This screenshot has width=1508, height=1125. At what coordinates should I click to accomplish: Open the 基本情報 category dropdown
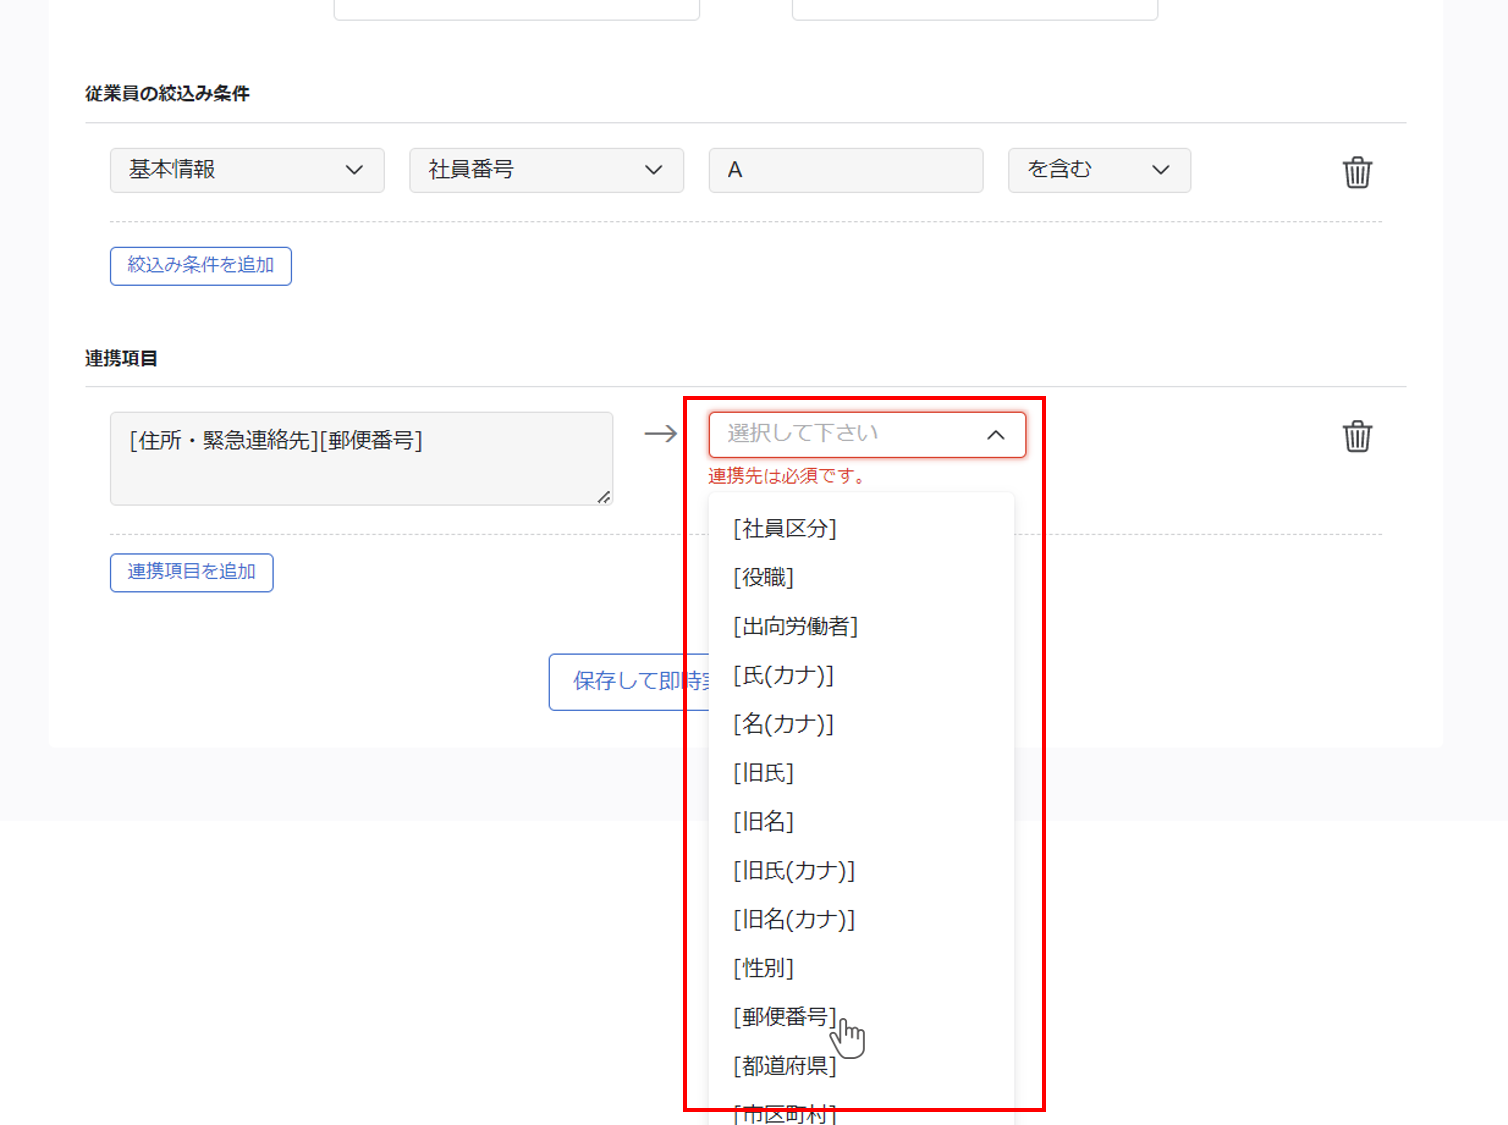click(x=247, y=170)
